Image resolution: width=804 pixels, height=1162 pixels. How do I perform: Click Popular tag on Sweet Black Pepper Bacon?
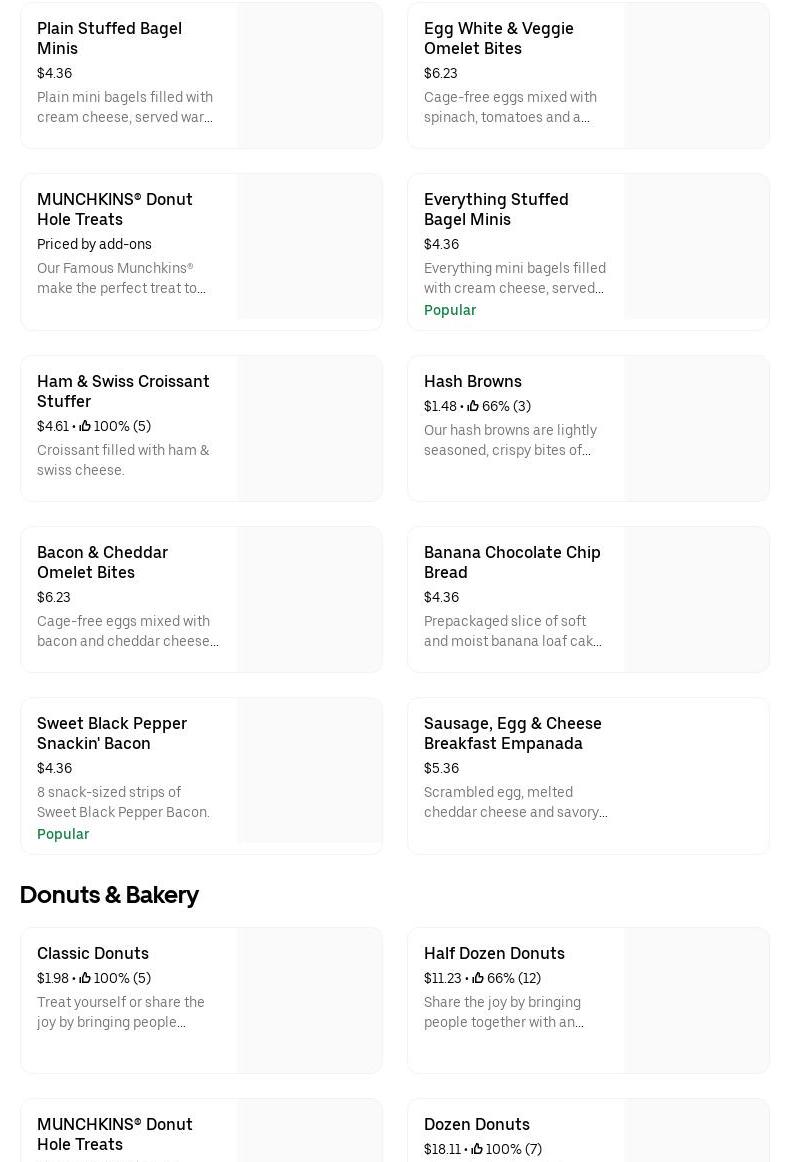pos(63,834)
